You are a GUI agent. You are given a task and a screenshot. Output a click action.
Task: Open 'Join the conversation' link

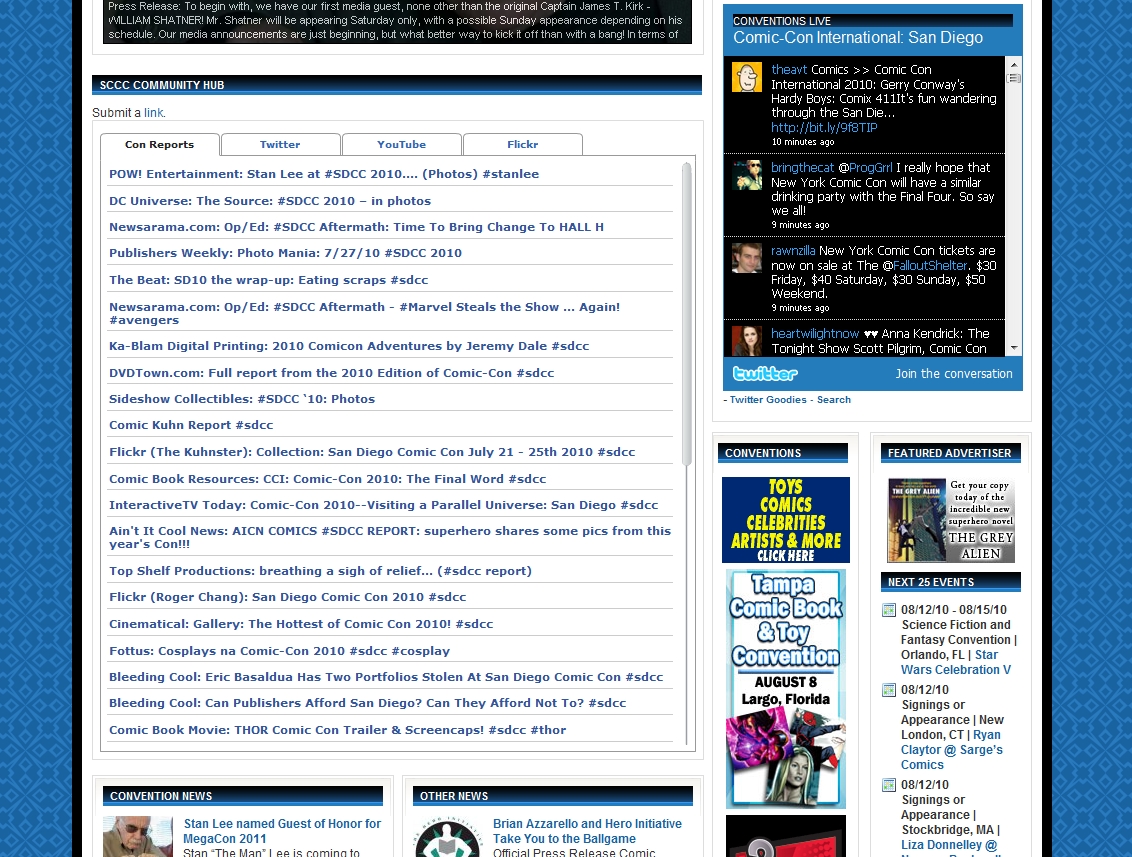click(x=953, y=374)
